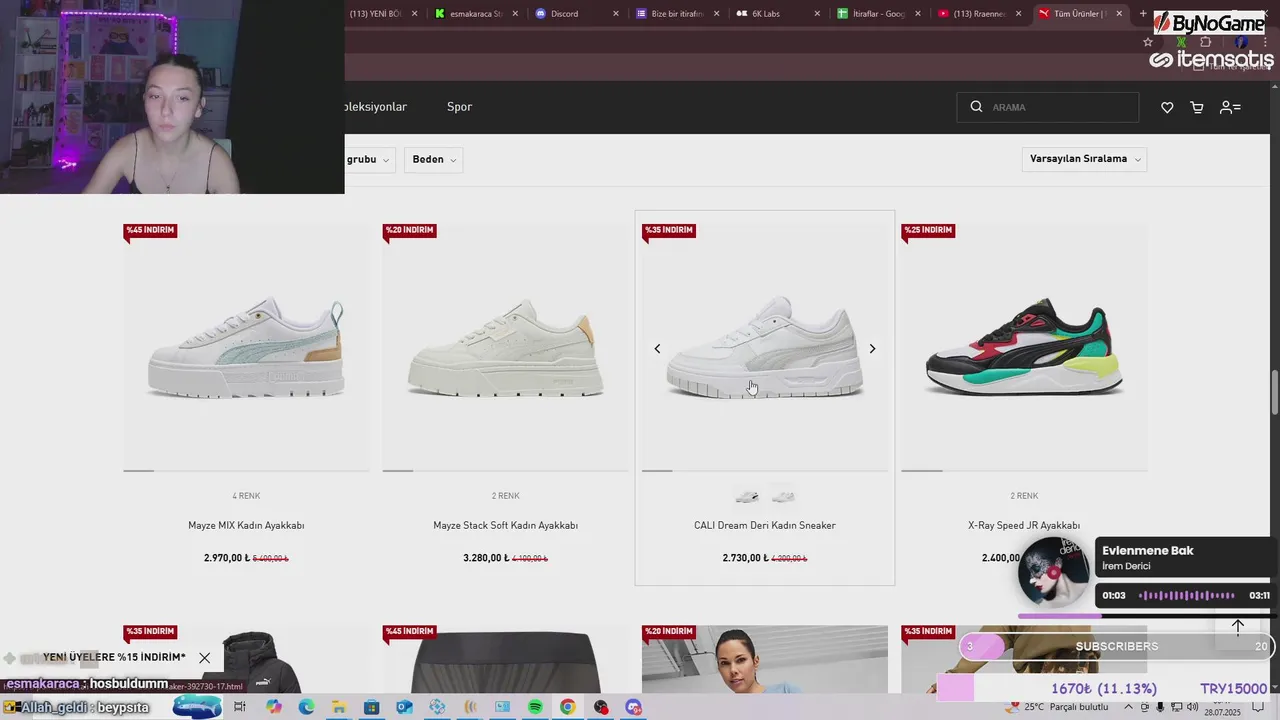
Task: Click the page vertical scrollbar thumb
Action: click(x=1275, y=392)
